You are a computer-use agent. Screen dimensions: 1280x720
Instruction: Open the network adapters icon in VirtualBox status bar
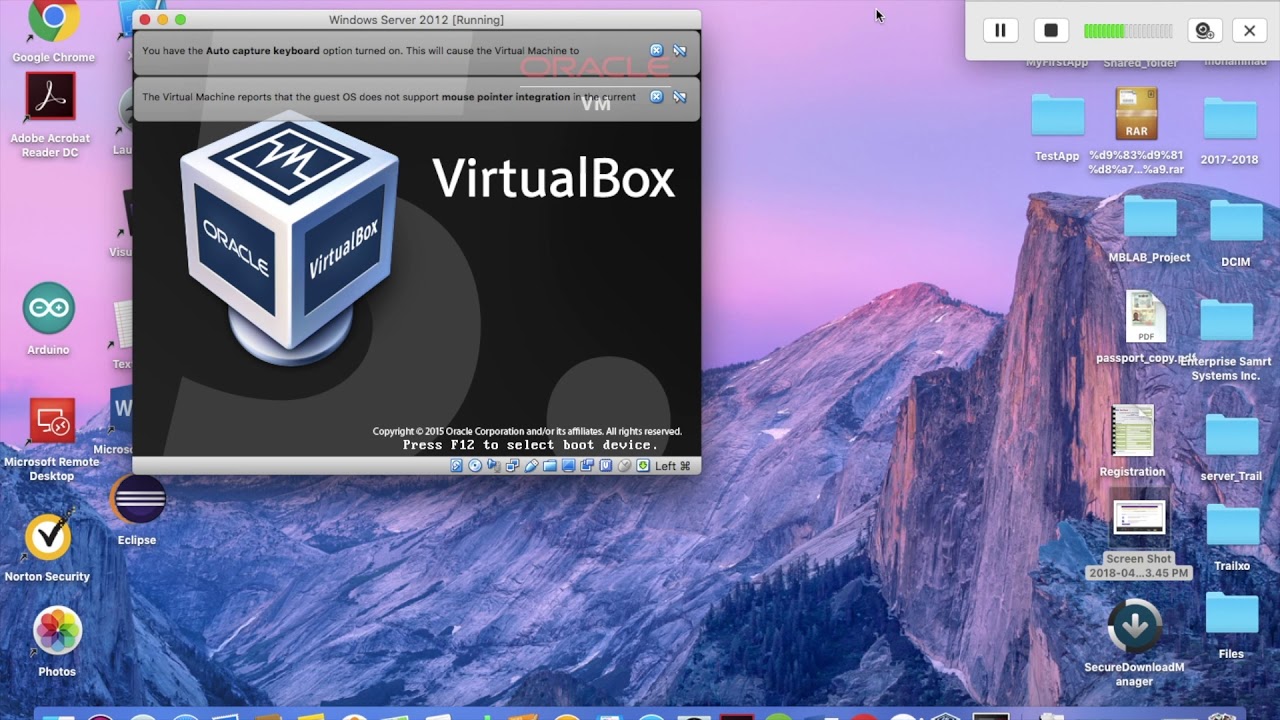click(513, 466)
